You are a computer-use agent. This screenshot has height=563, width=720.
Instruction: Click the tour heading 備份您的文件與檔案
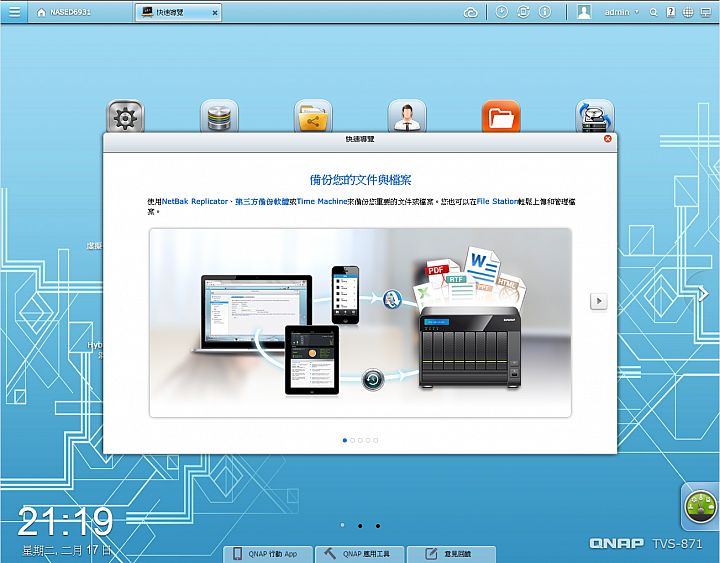click(360, 180)
